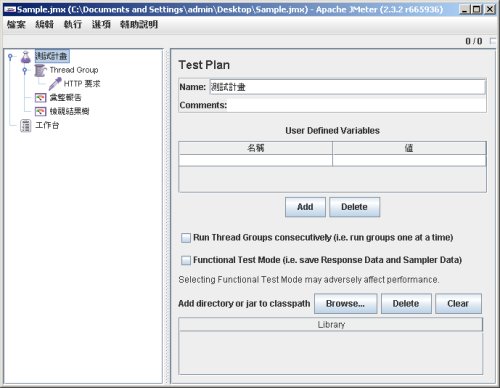The width and height of the screenshot is (500, 388).
Task: Select the Thread Group label in tree
Action: point(74,70)
